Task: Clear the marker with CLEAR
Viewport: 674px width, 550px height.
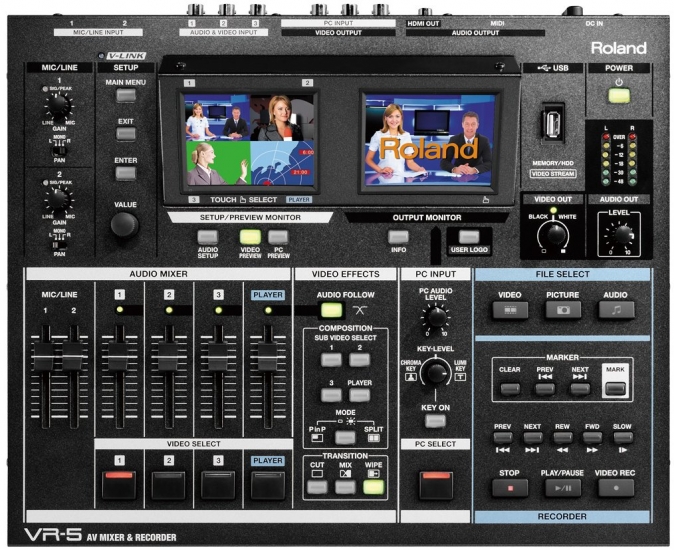Action: click(x=510, y=389)
